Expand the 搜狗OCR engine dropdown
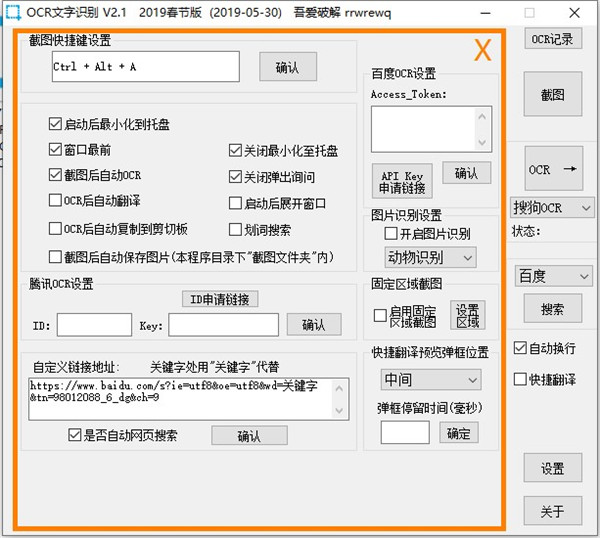Screen dimensions: 600x538 [x=552, y=208]
